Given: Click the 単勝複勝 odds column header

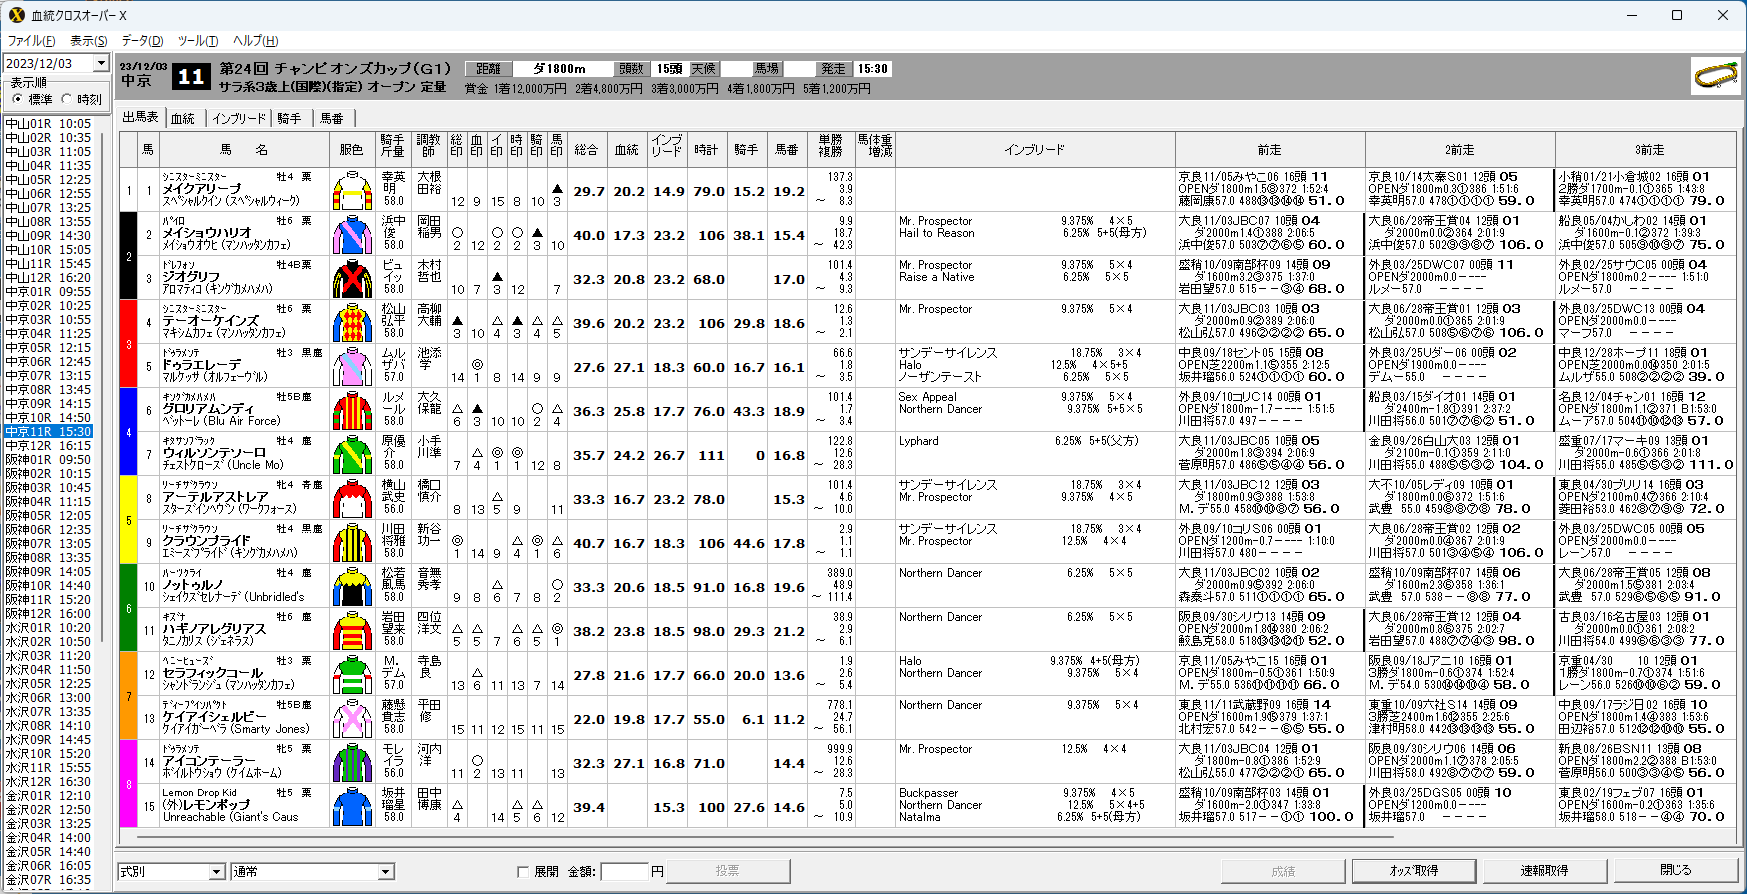Looking at the screenshot, I should pos(830,150).
